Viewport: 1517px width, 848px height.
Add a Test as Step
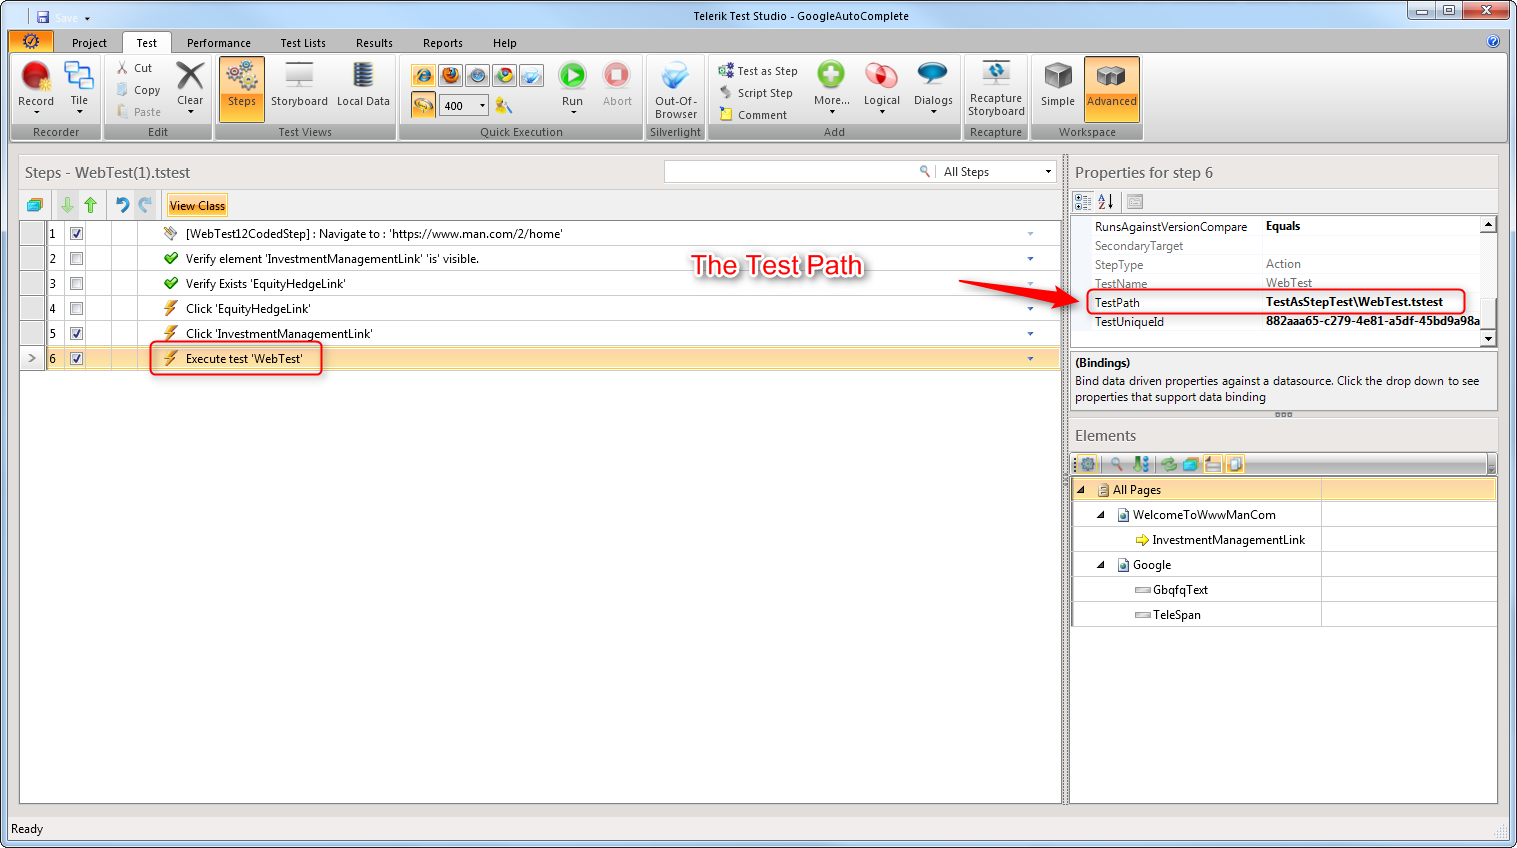tap(758, 71)
